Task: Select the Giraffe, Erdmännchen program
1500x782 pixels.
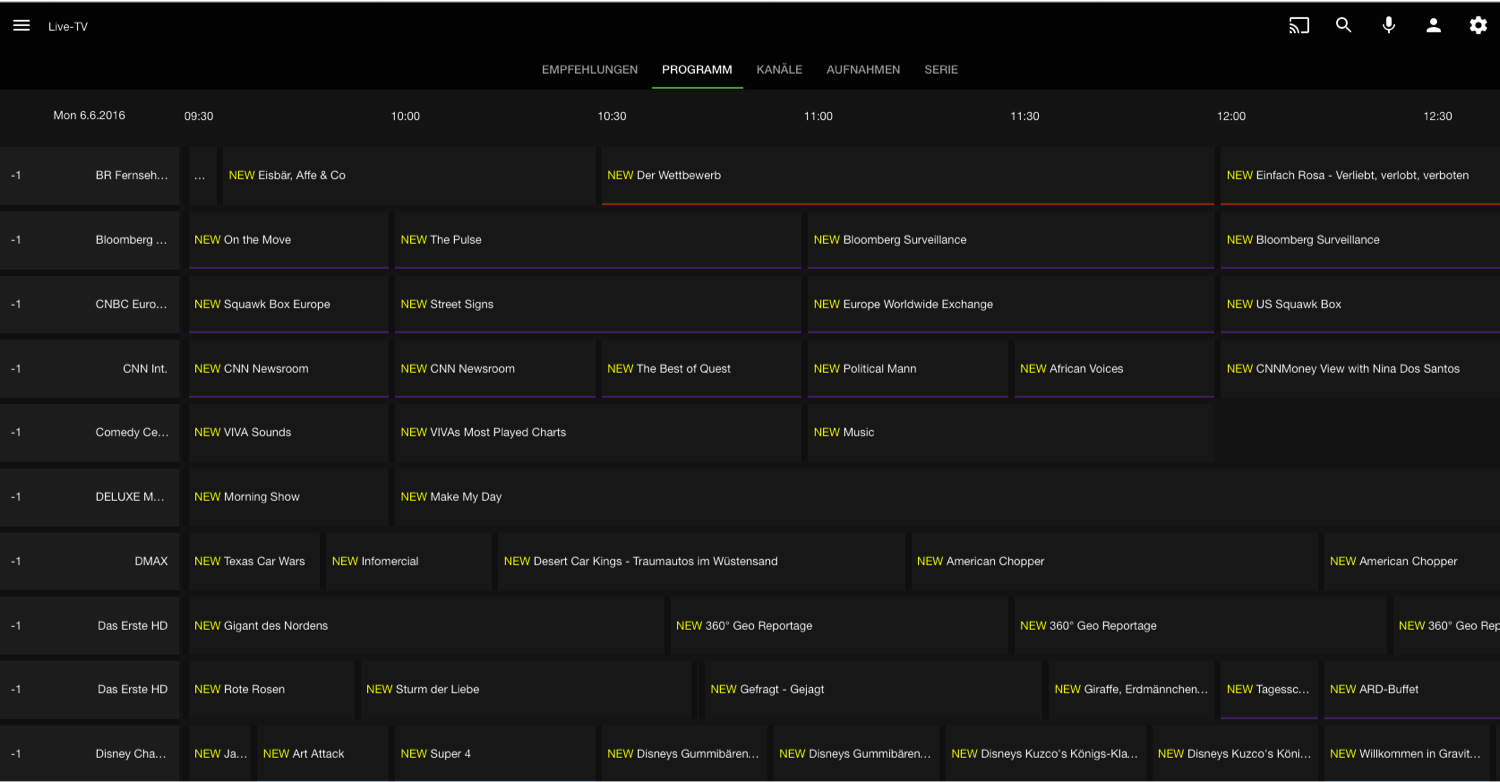Action: pyautogui.click(x=1131, y=690)
